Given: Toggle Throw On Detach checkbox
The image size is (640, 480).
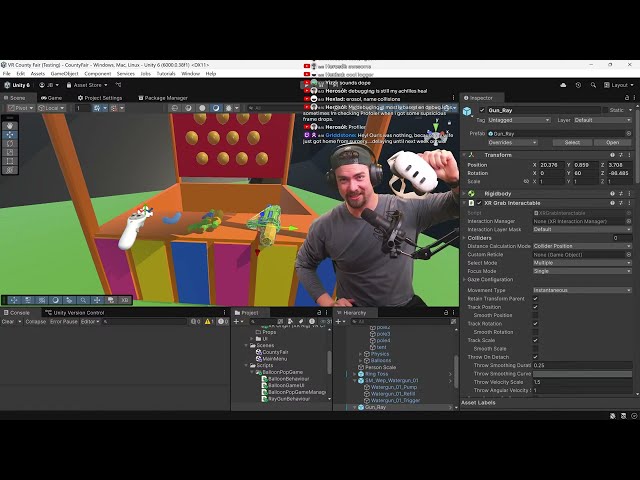Looking at the screenshot, I should pos(536,357).
